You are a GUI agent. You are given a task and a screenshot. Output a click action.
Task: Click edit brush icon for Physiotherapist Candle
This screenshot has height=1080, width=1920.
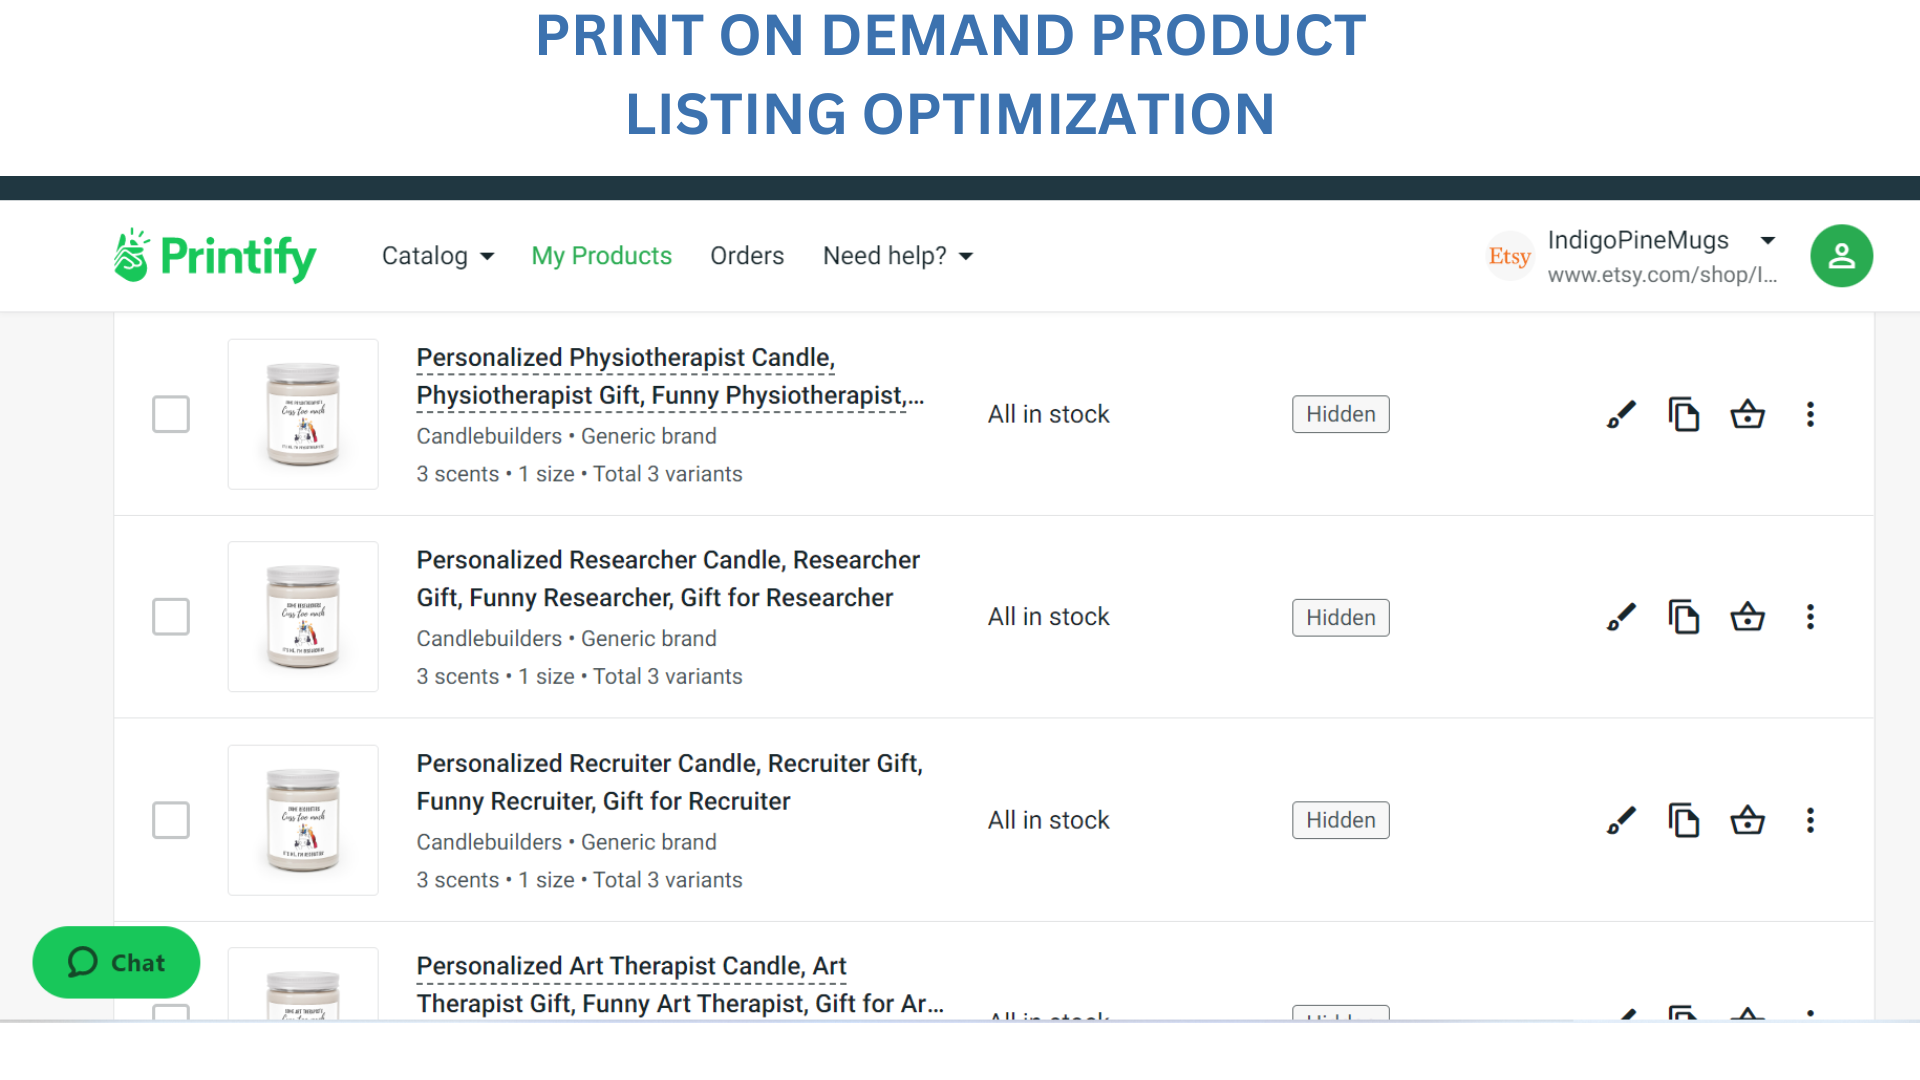click(x=1621, y=414)
